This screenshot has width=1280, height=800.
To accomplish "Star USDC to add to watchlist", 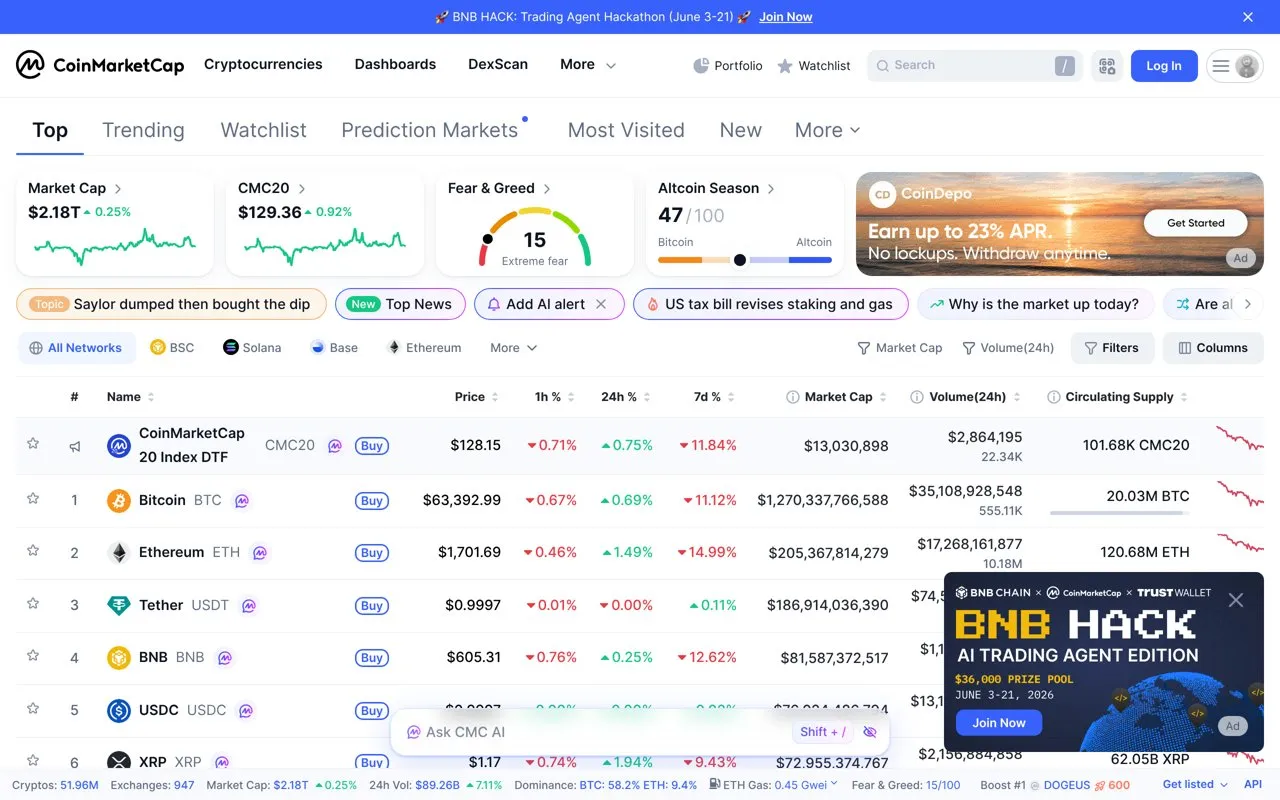I will [33, 708].
